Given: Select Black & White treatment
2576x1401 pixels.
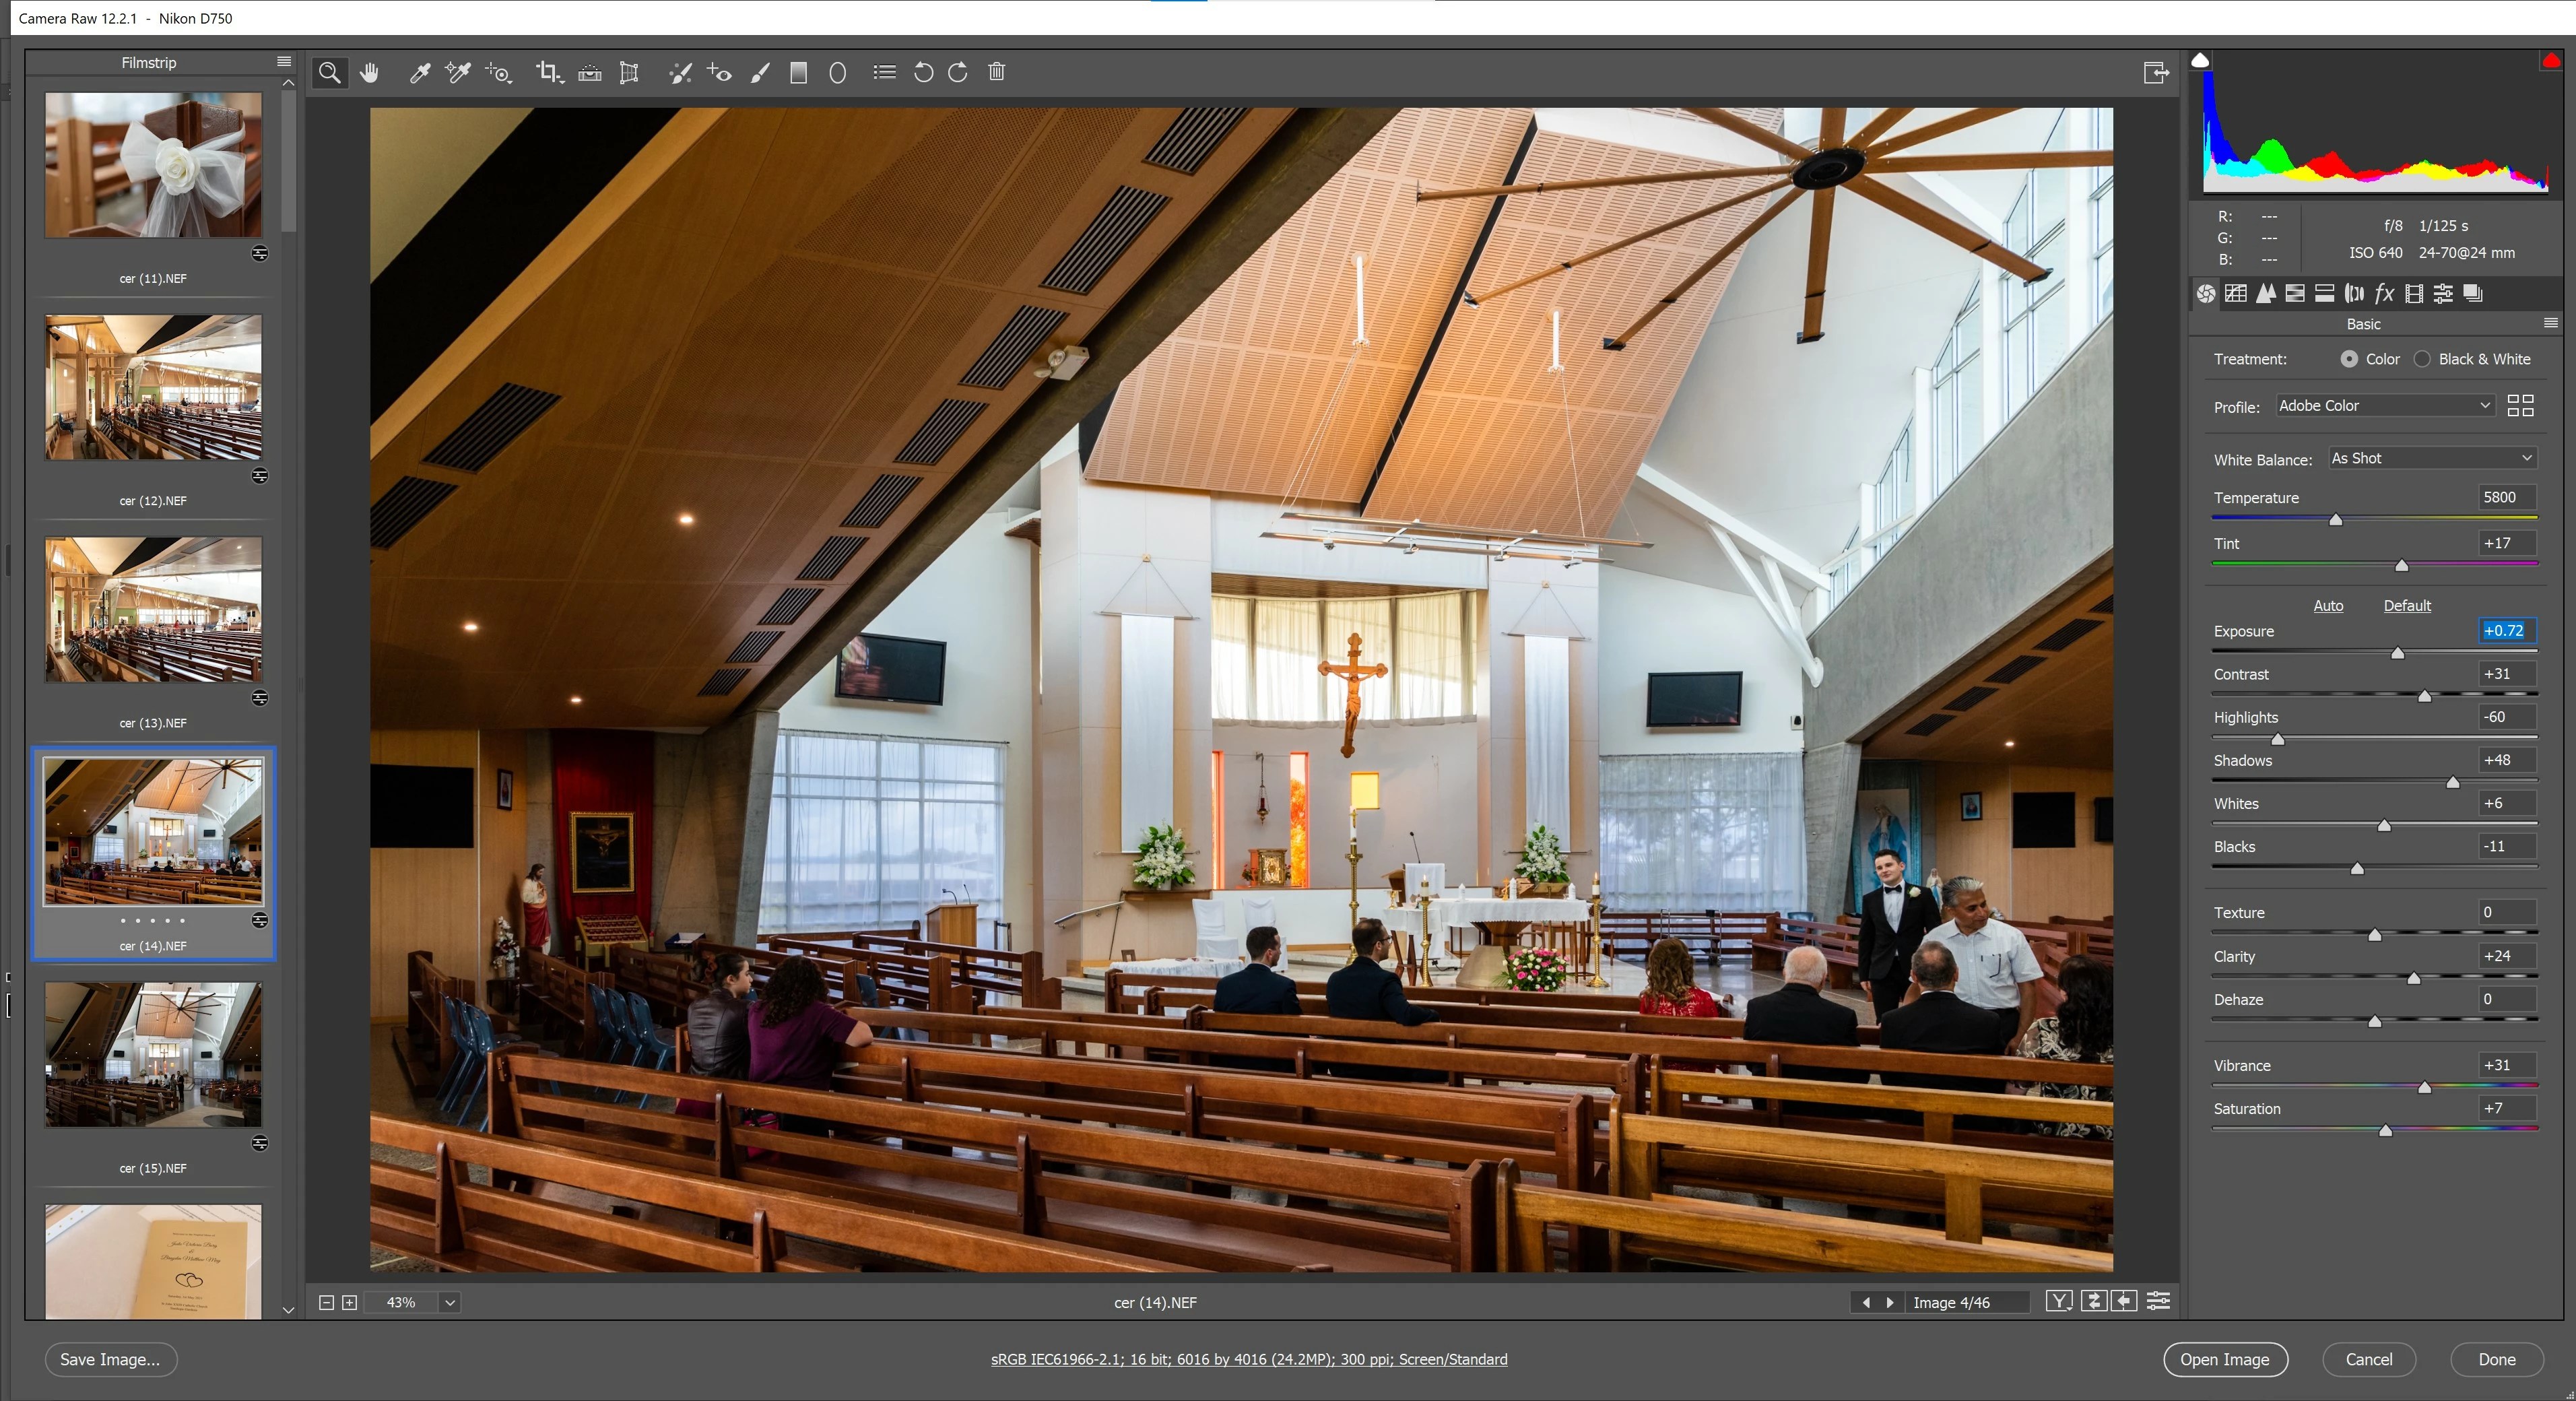Looking at the screenshot, I should click(x=2422, y=359).
